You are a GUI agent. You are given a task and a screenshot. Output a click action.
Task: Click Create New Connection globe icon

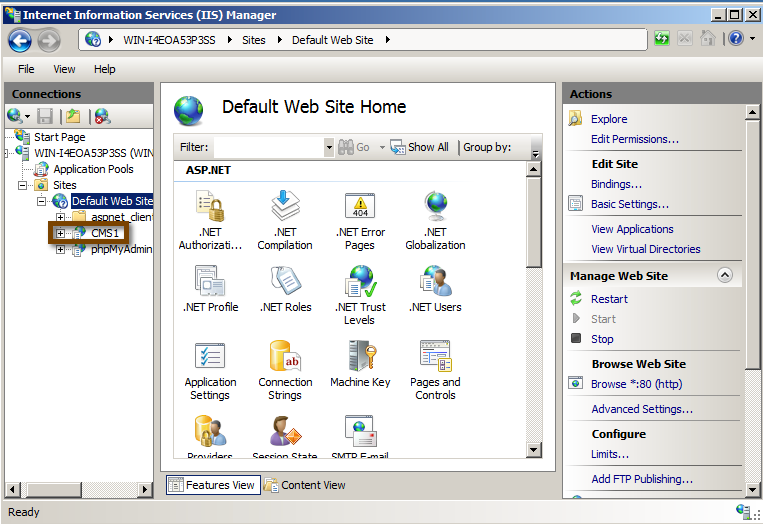[15, 116]
